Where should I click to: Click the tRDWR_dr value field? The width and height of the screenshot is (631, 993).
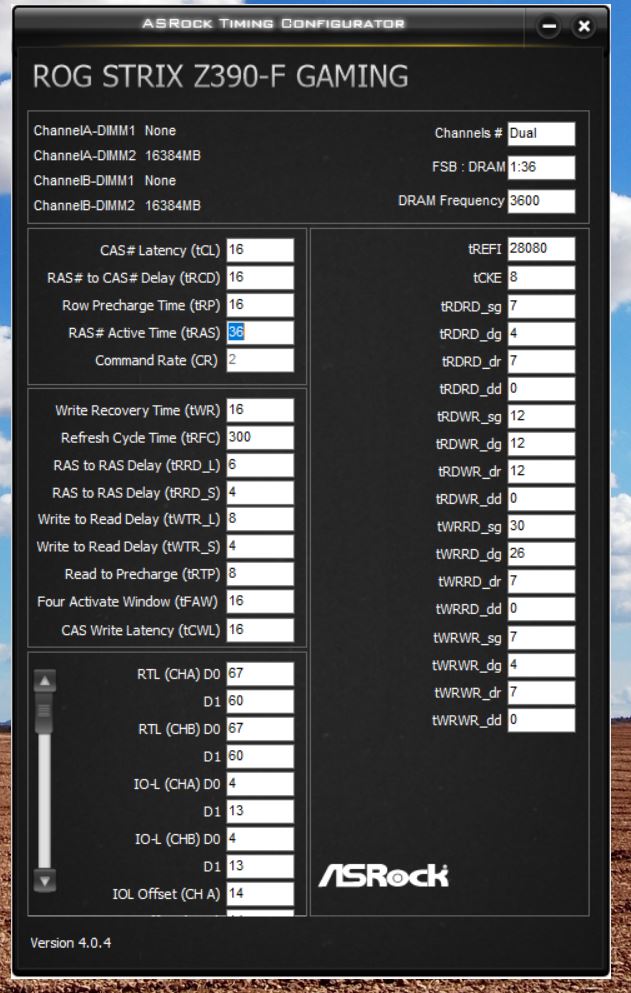(x=541, y=471)
